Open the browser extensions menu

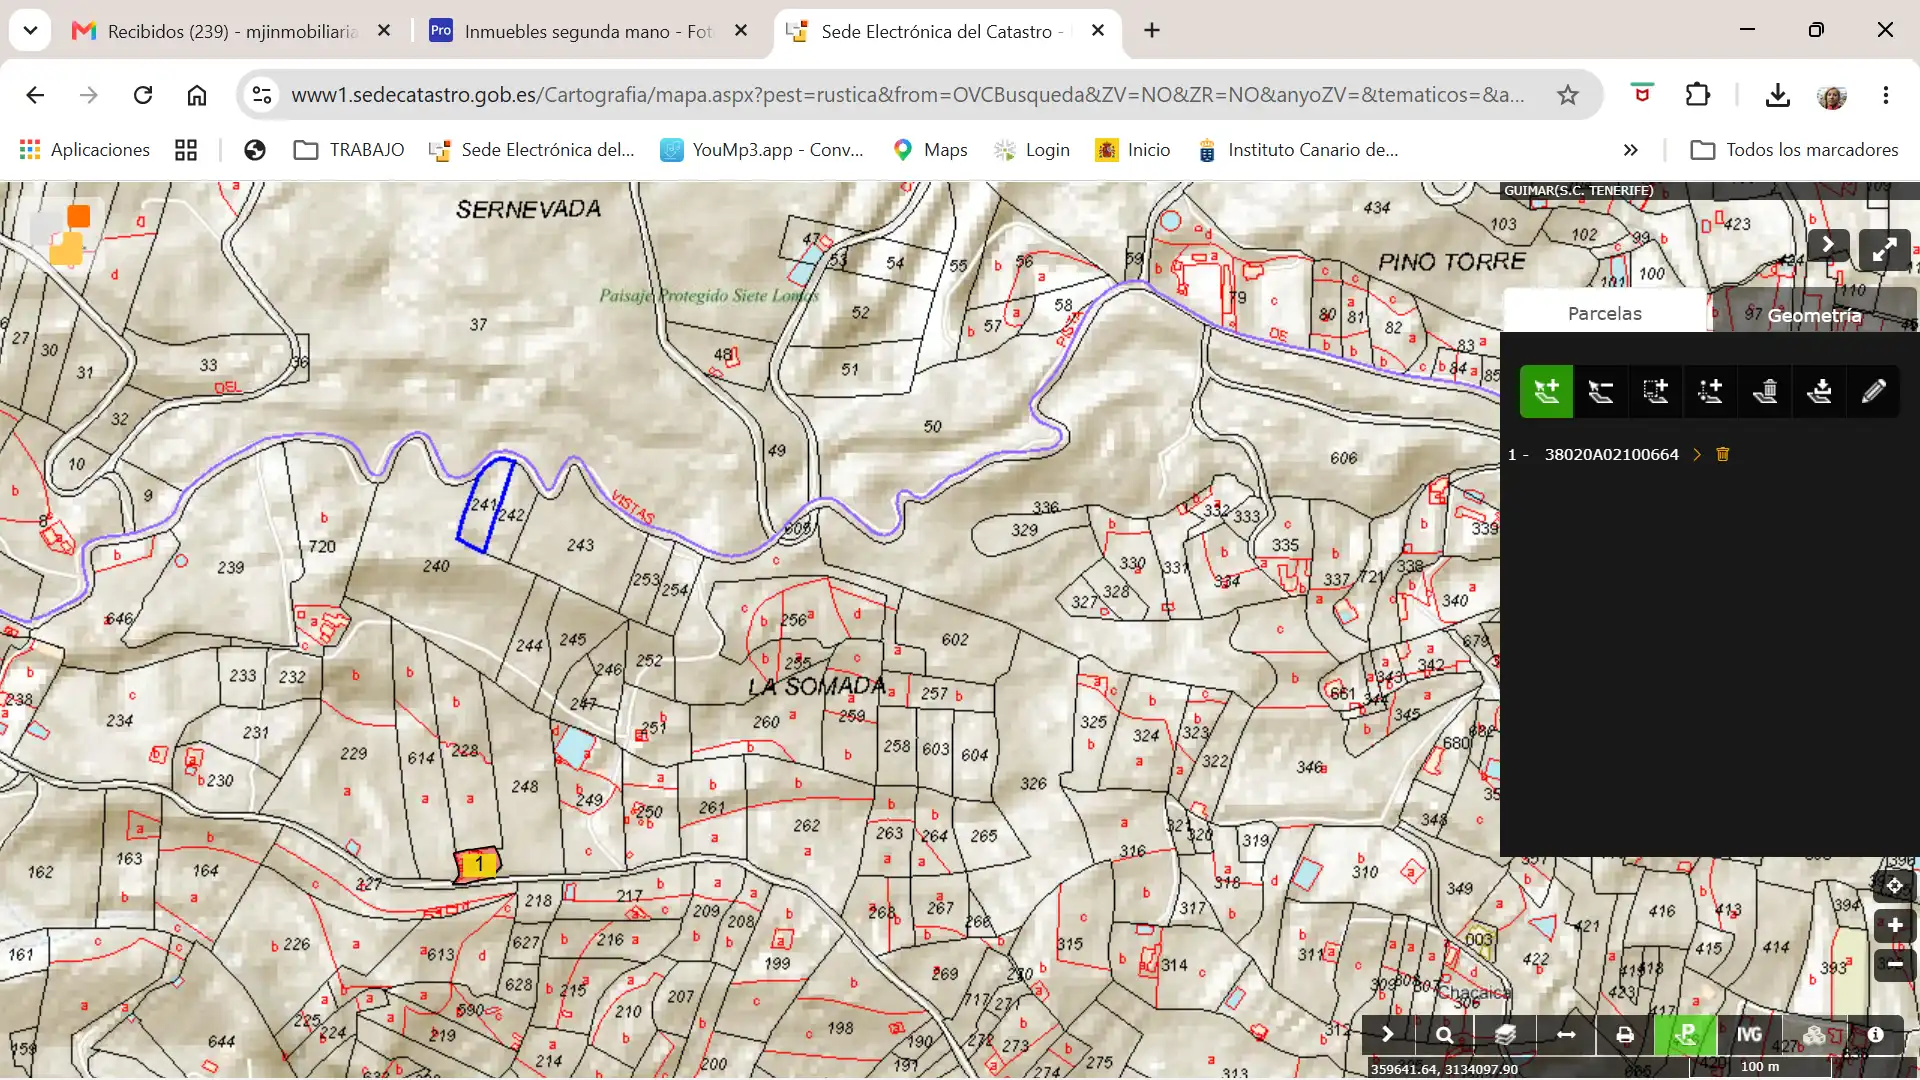1698,95
